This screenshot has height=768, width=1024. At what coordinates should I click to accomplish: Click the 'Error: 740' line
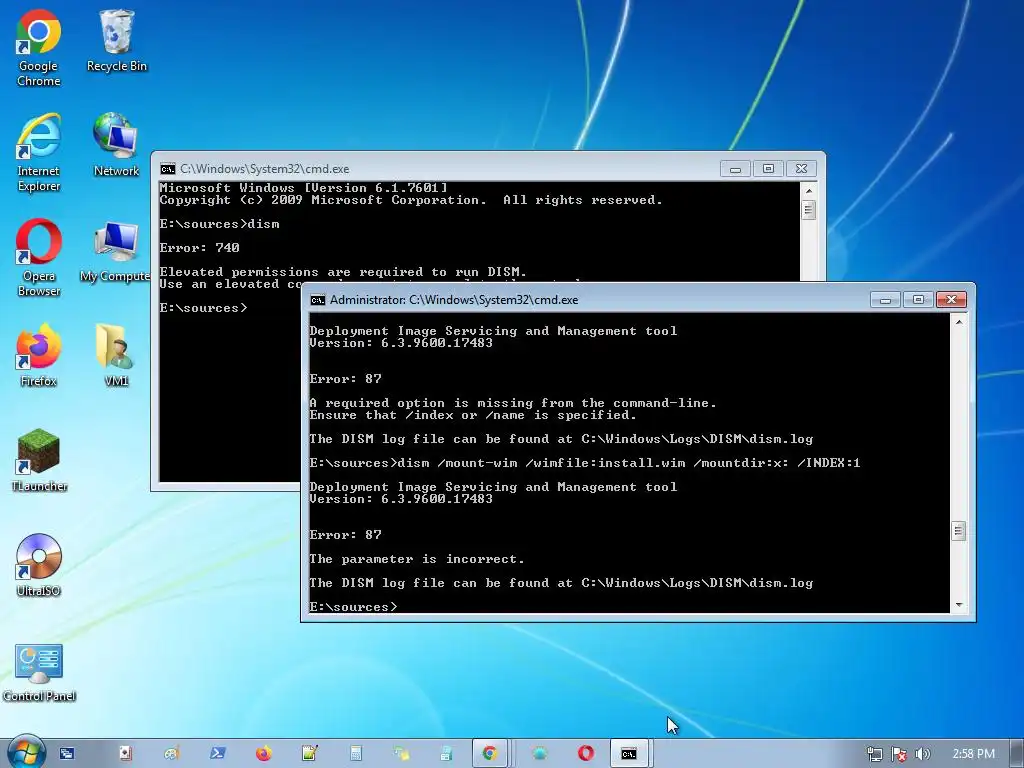199,248
